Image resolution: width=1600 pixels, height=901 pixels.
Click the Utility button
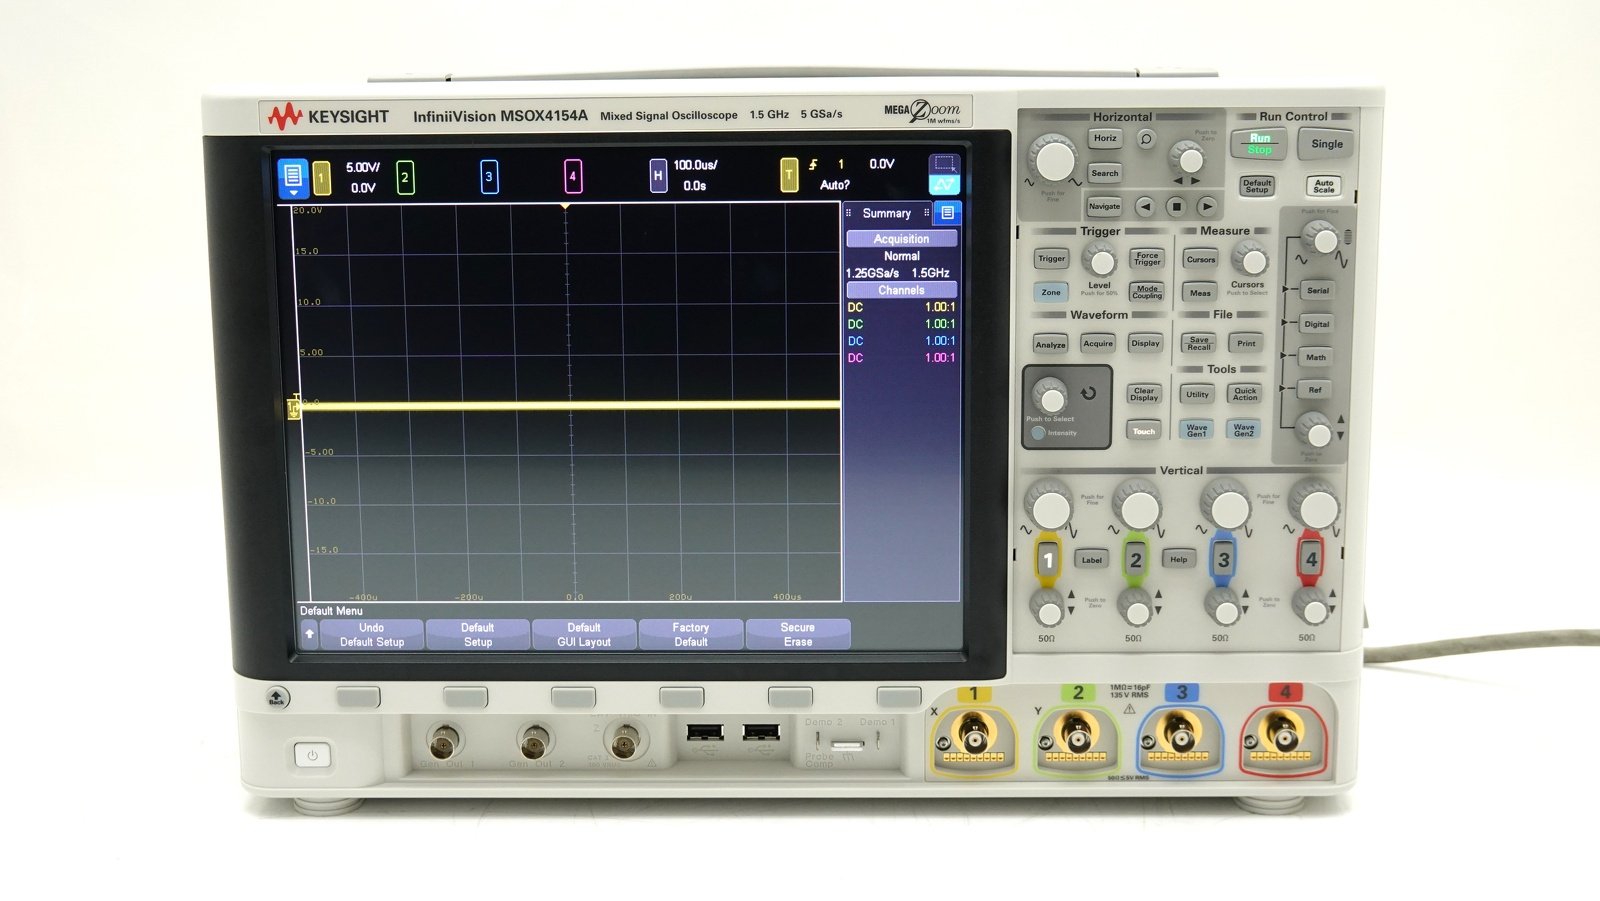tap(1197, 395)
